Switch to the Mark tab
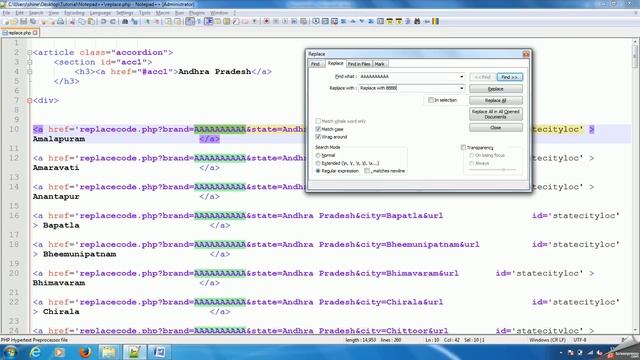640x360 pixels. (x=380, y=64)
